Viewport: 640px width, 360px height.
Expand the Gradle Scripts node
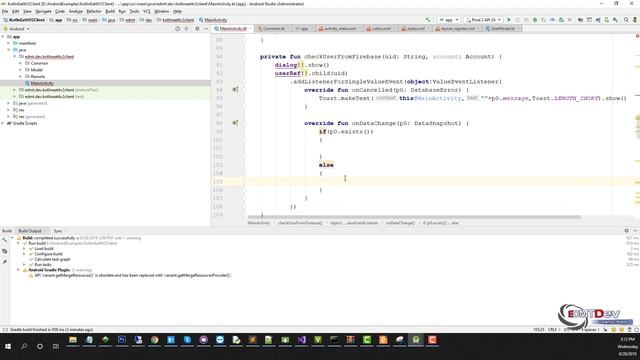[x=3, y=123]
